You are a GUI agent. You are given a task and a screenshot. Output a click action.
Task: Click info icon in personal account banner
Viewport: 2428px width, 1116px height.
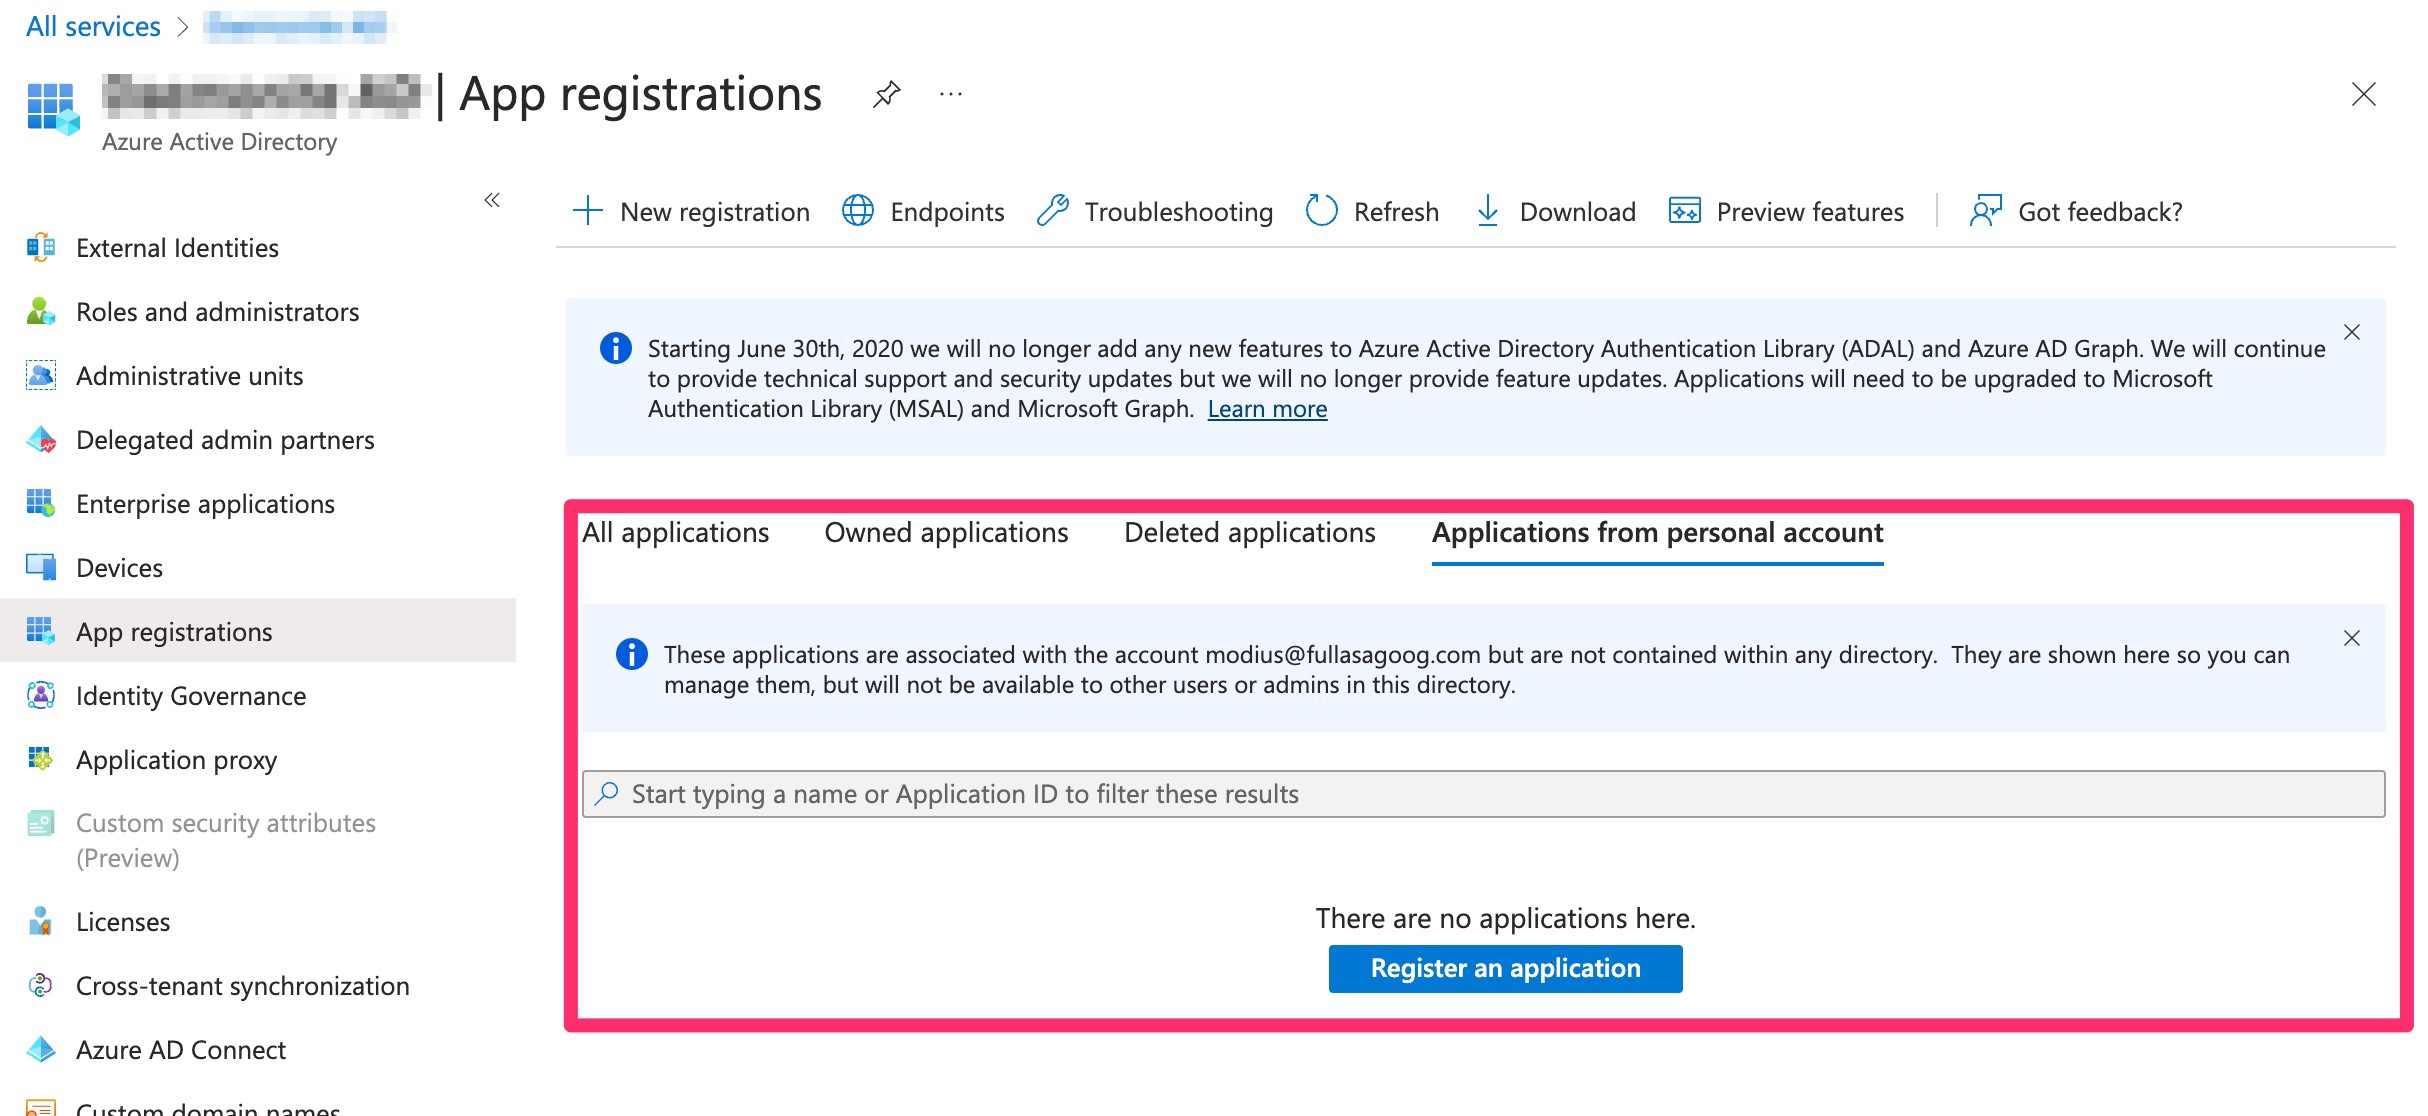(x=632, y=654)
